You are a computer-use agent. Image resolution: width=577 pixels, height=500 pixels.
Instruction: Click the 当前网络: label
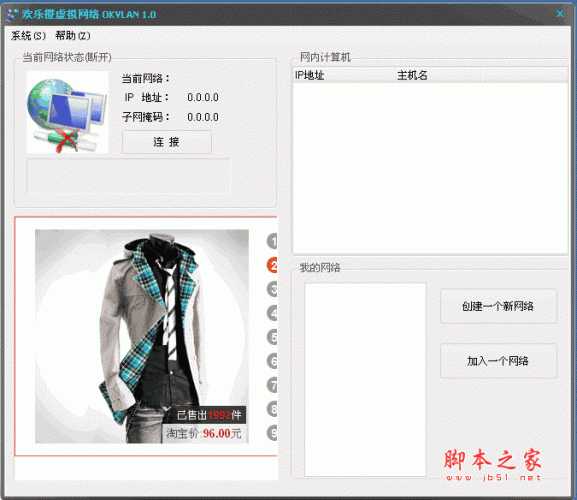[x=146, y=78]
